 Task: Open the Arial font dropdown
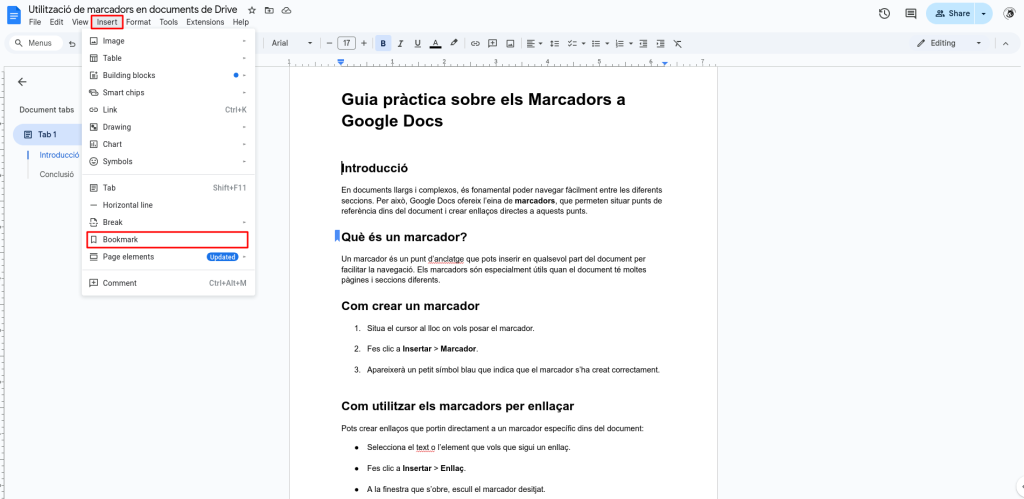(291, 43)
